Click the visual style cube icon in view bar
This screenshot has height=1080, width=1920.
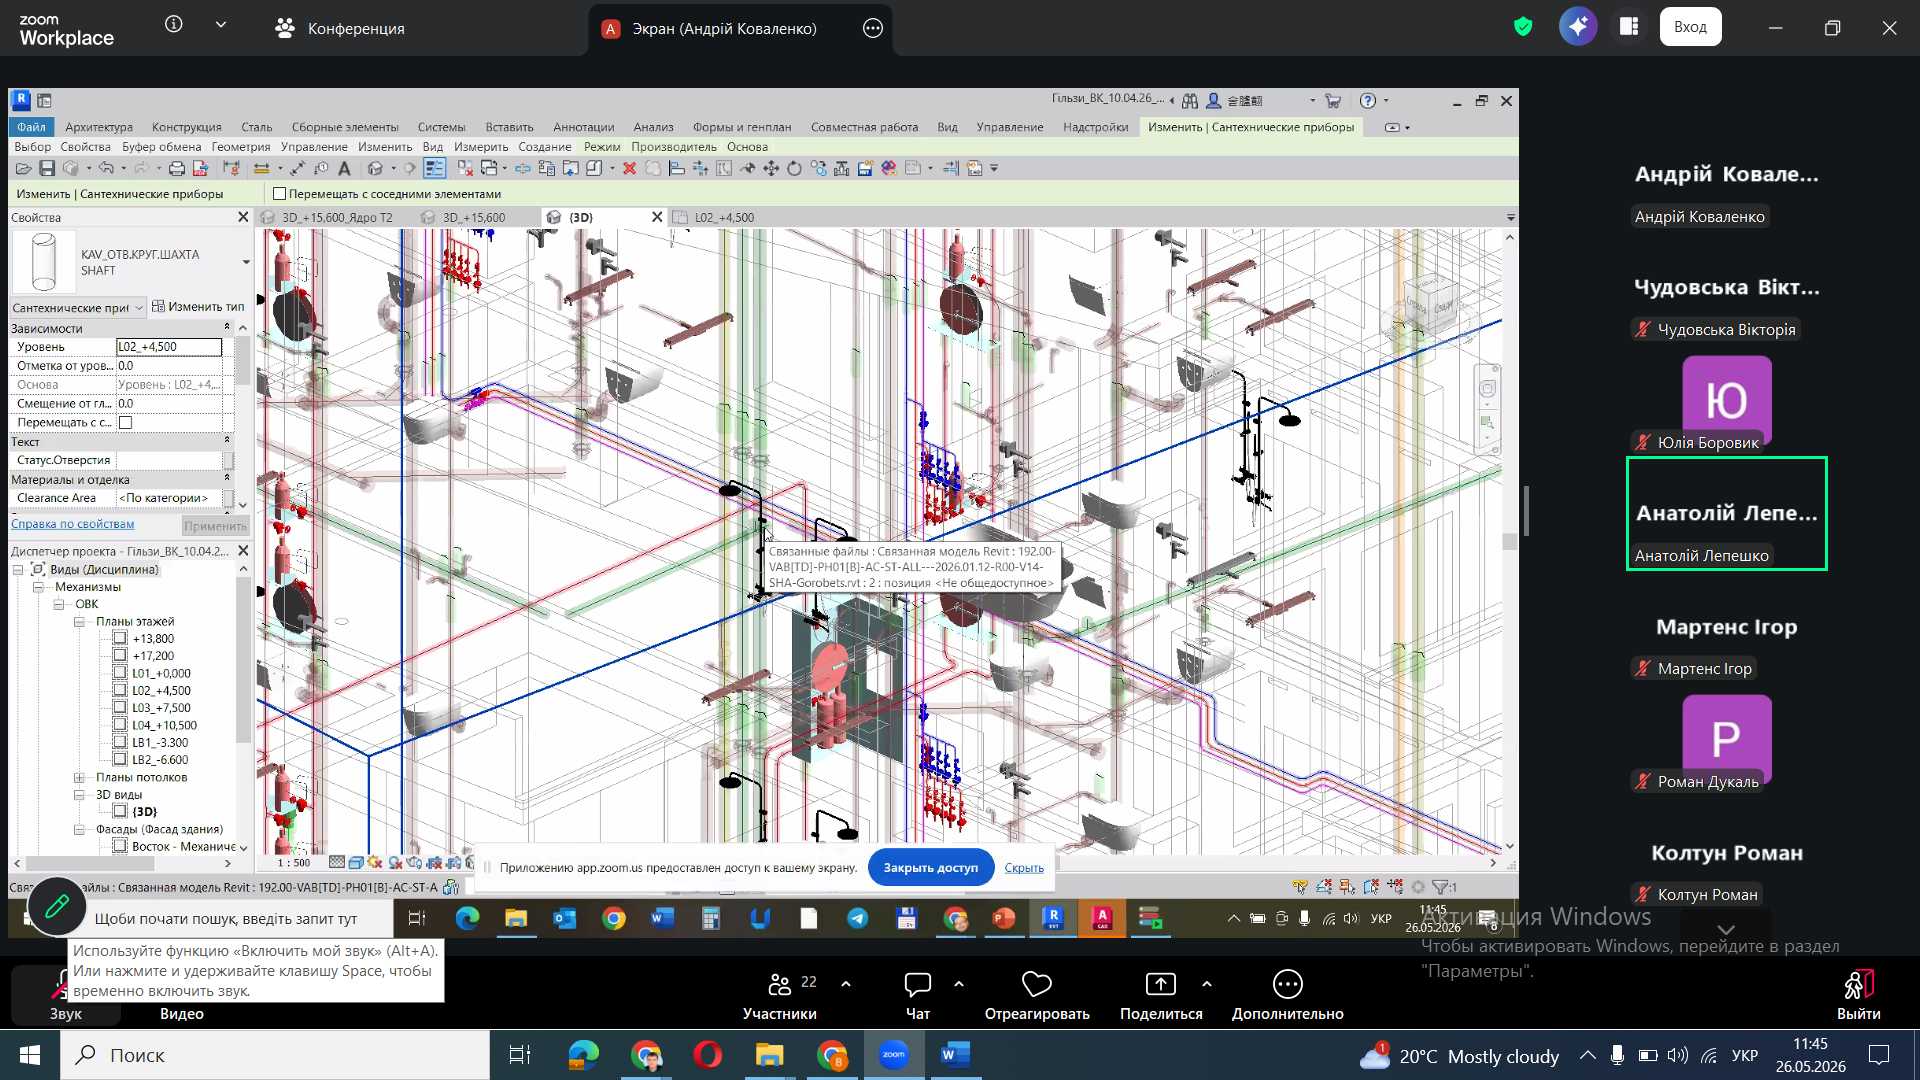coord(356,862)
